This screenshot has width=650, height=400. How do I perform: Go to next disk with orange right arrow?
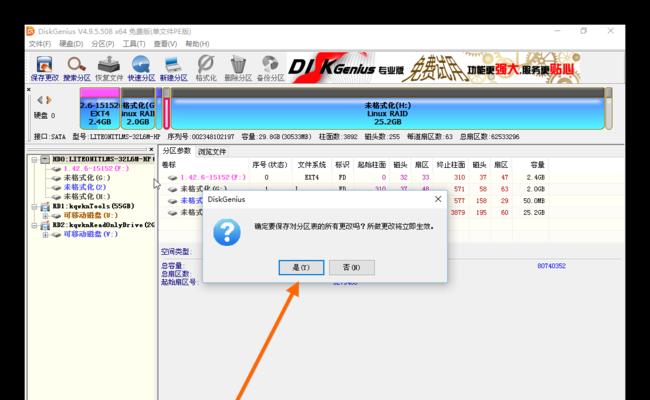click(49, 100)
